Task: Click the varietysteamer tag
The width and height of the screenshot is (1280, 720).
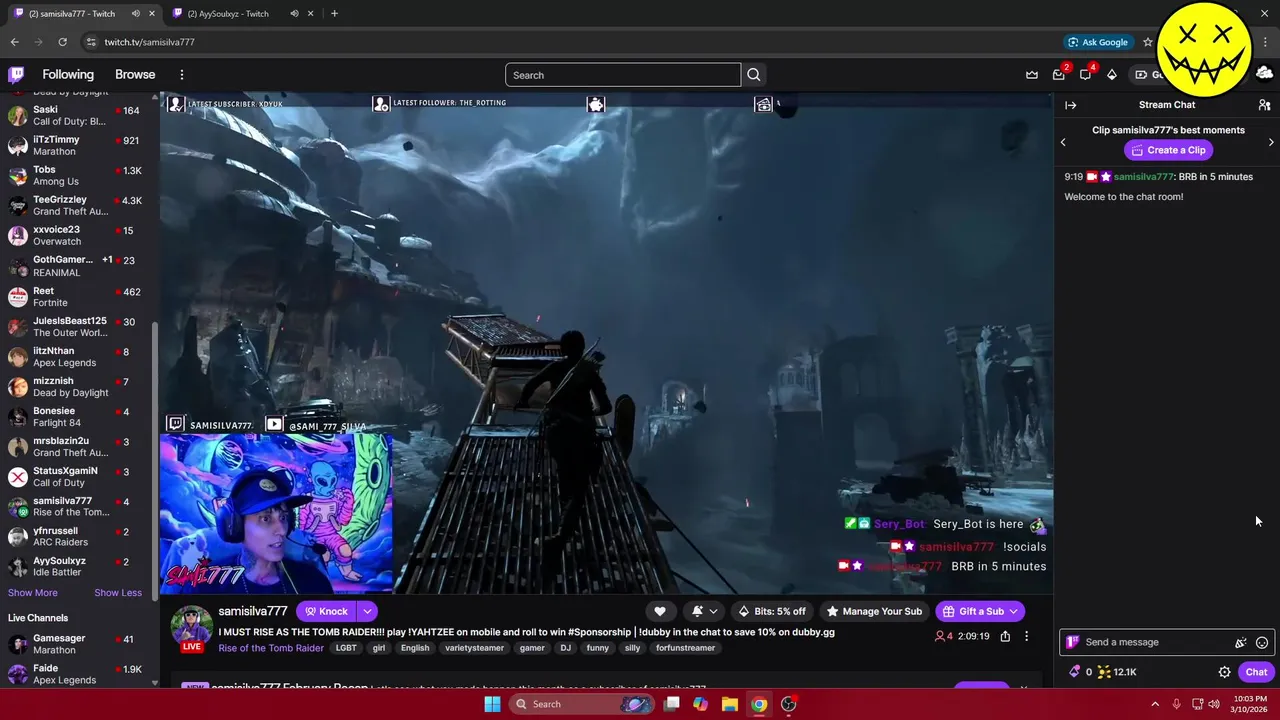Action: pyautogui.click(x=474, y=648)
